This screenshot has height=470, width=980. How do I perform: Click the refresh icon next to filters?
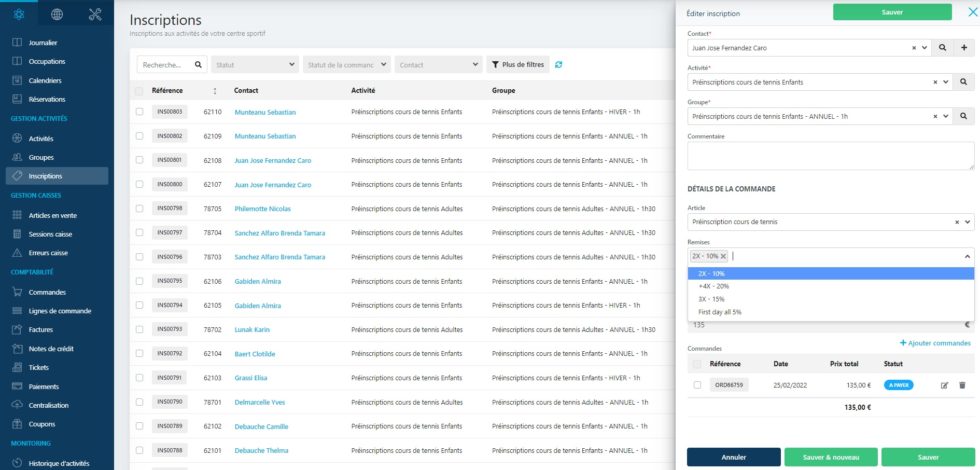coord(559,65)
